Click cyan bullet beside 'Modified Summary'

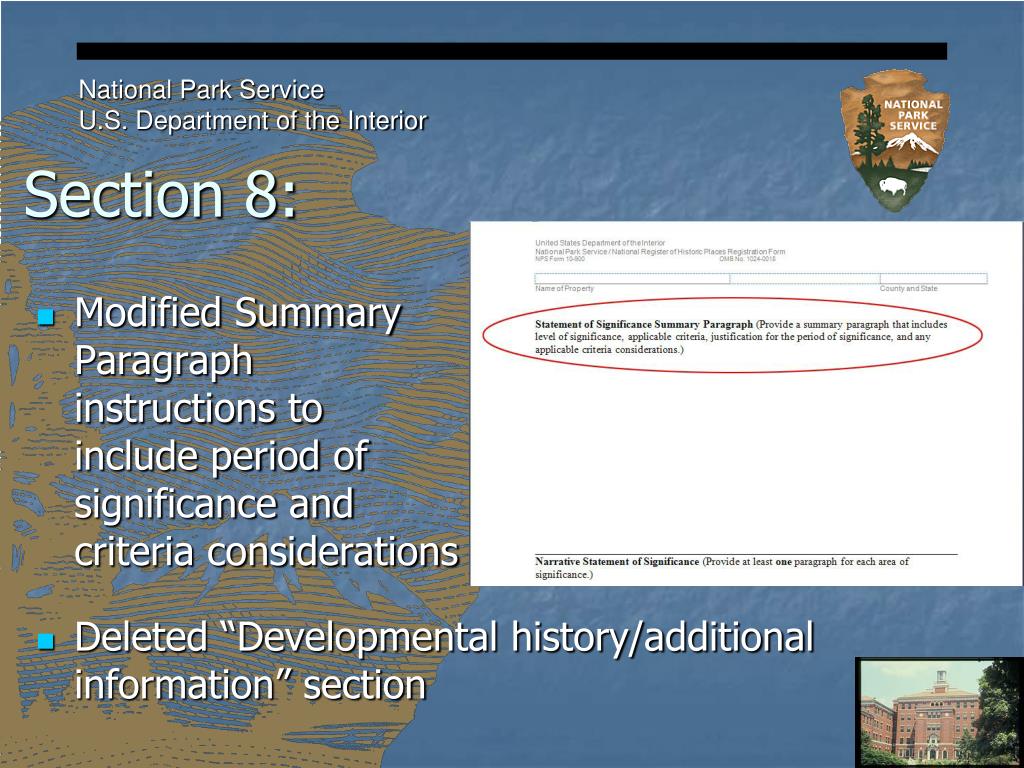click(46, 317)
